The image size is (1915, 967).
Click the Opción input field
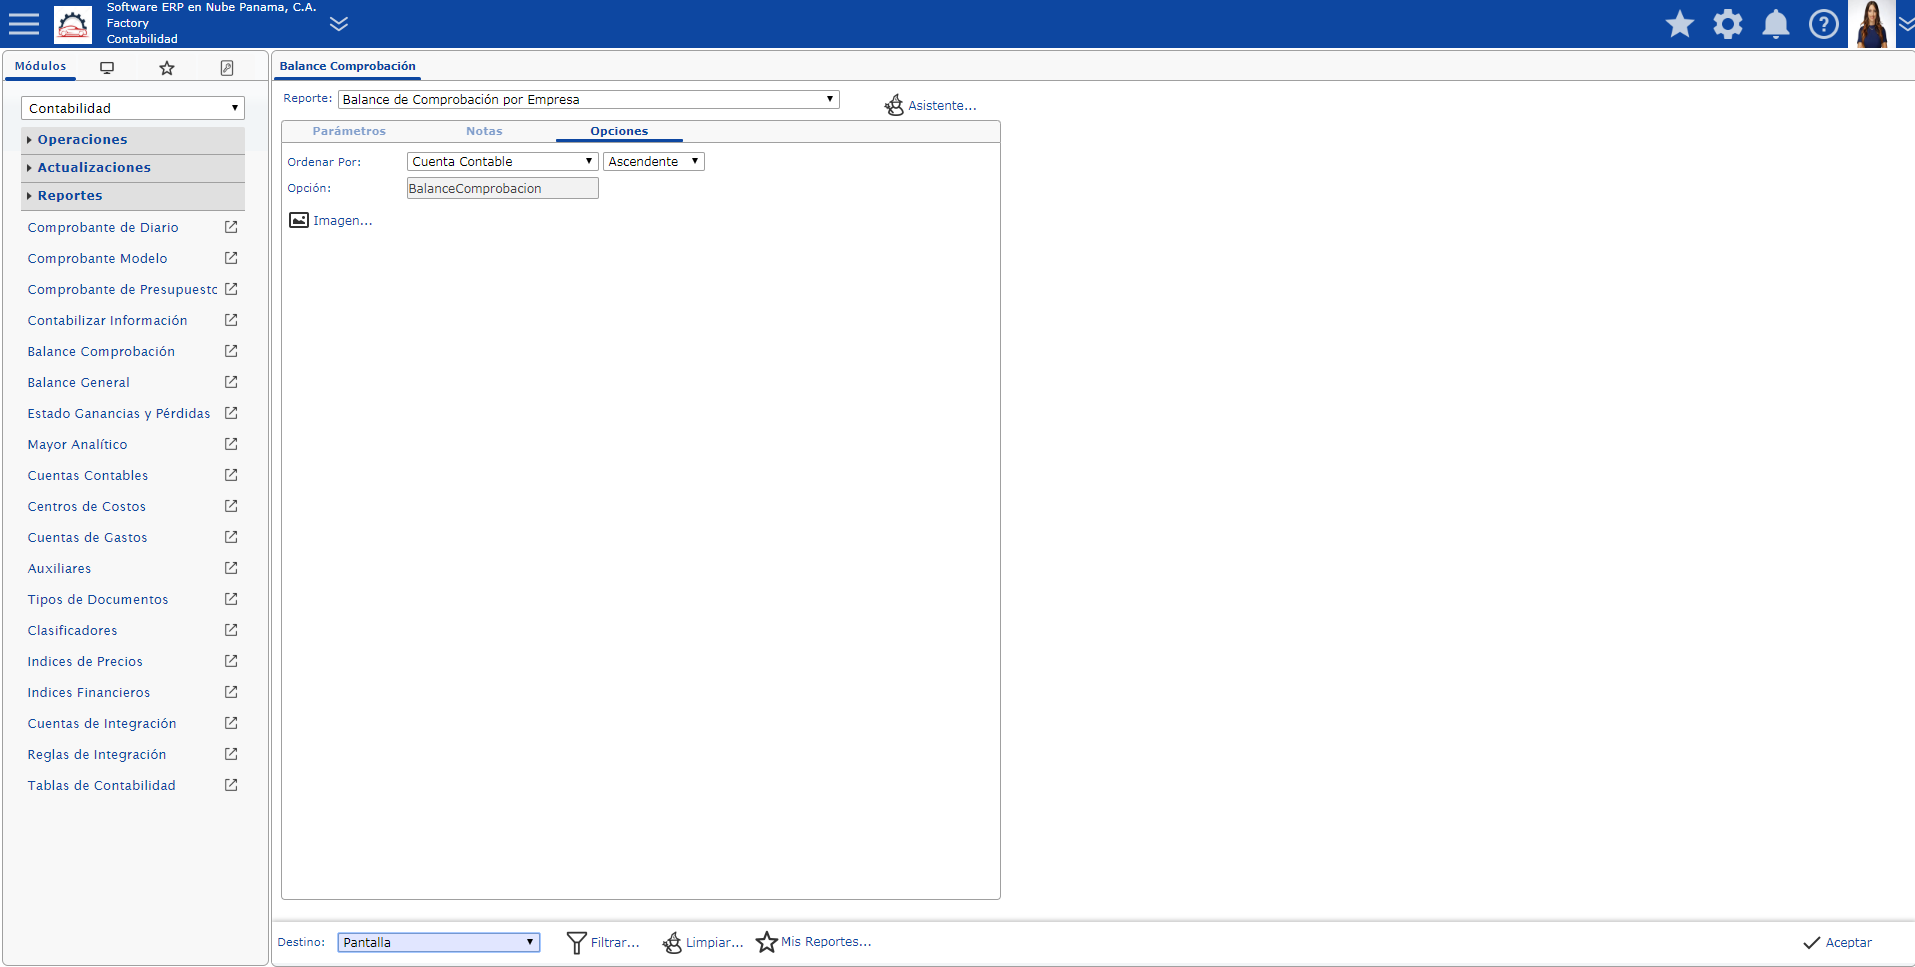tap(502, 188)
